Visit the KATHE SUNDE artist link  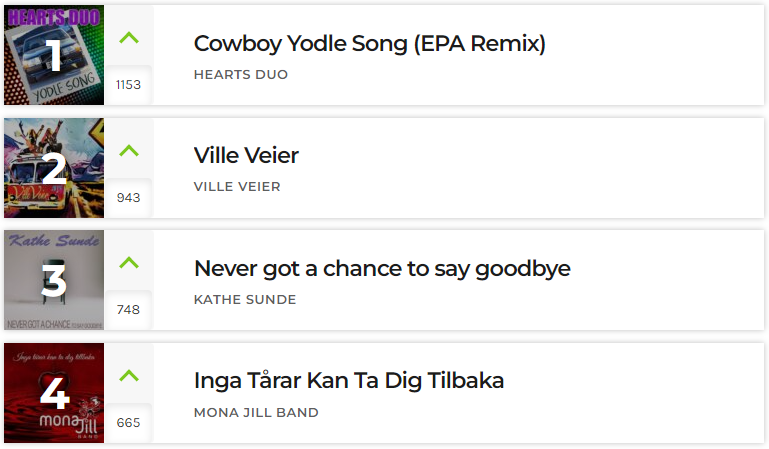(245, 299)
